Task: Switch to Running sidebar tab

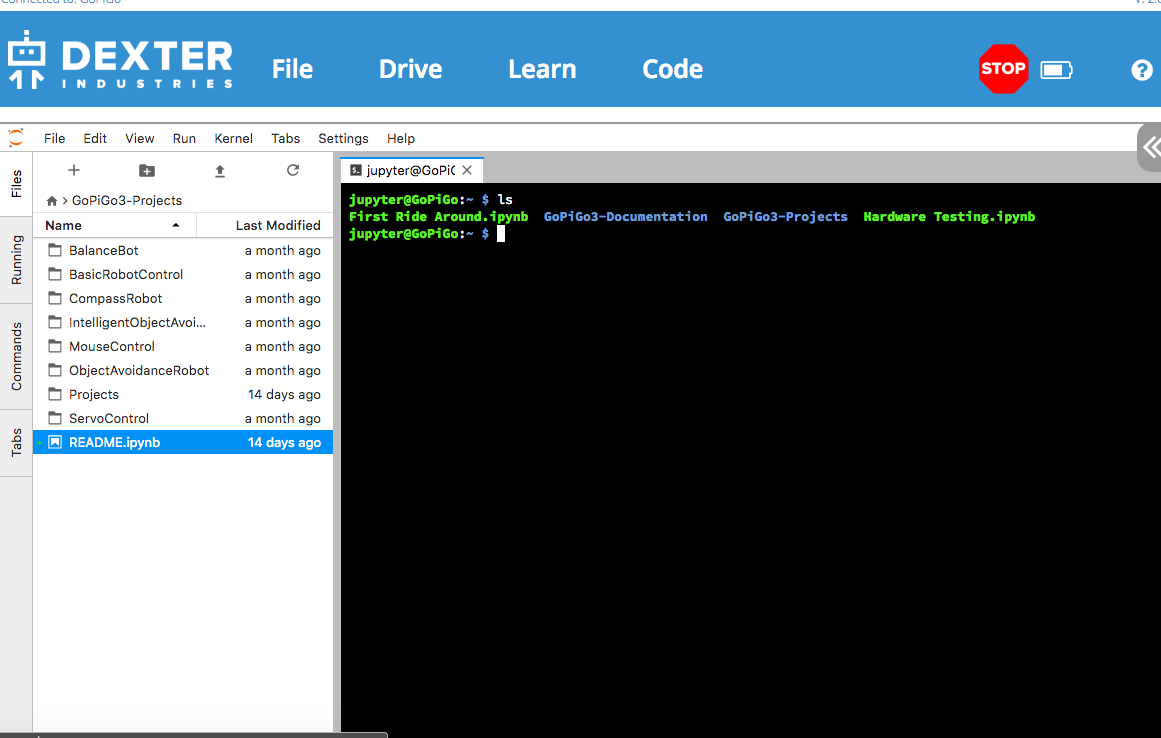Action: click(x=16, y=260)
